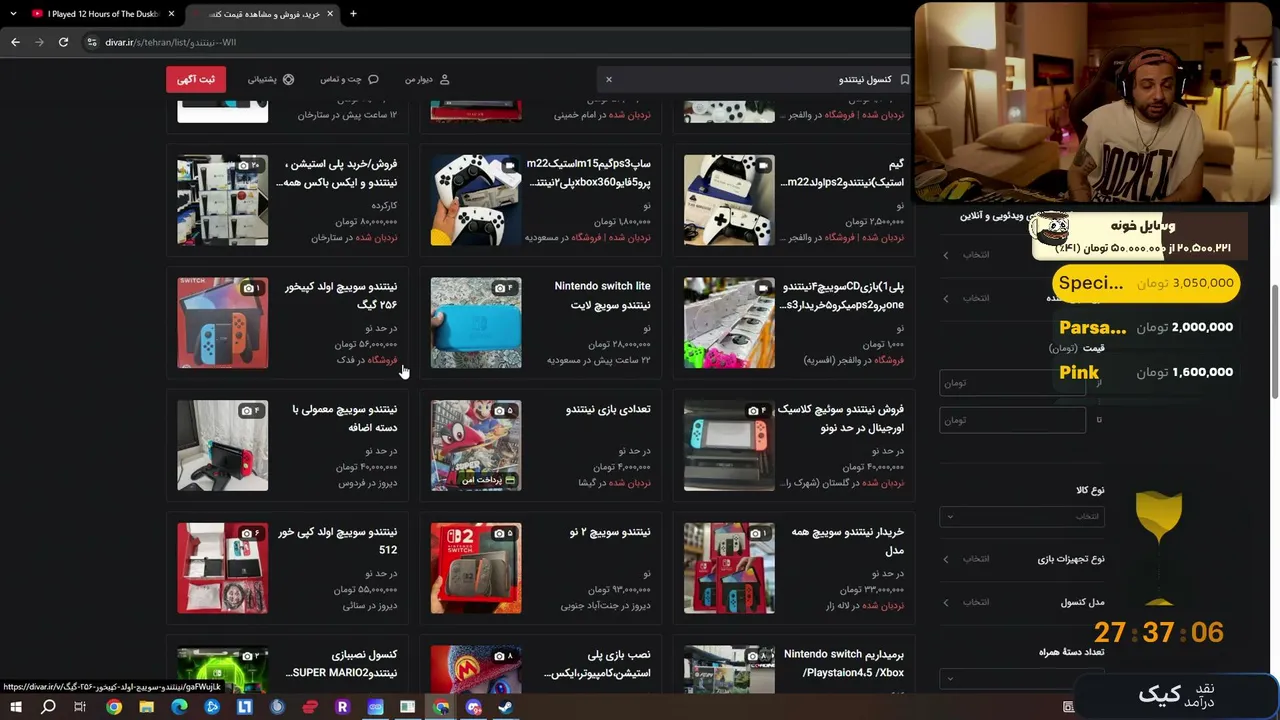Open Chrome from the Windows taskbar

(114, 707)
